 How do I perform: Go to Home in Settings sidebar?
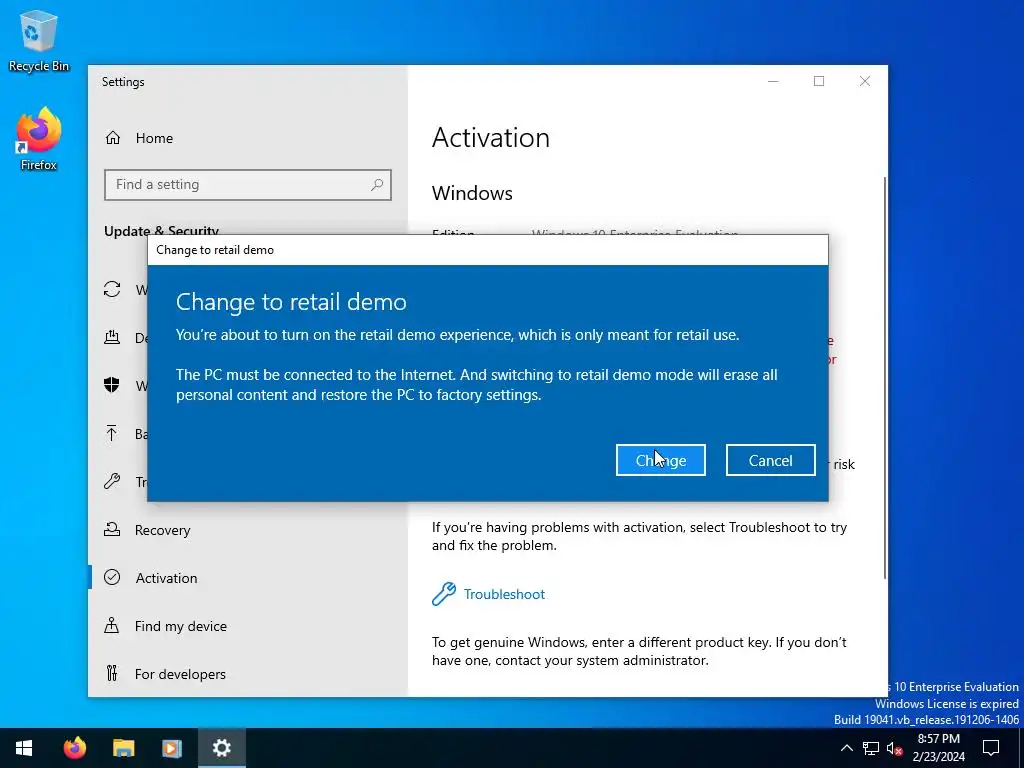pos(154,138)
